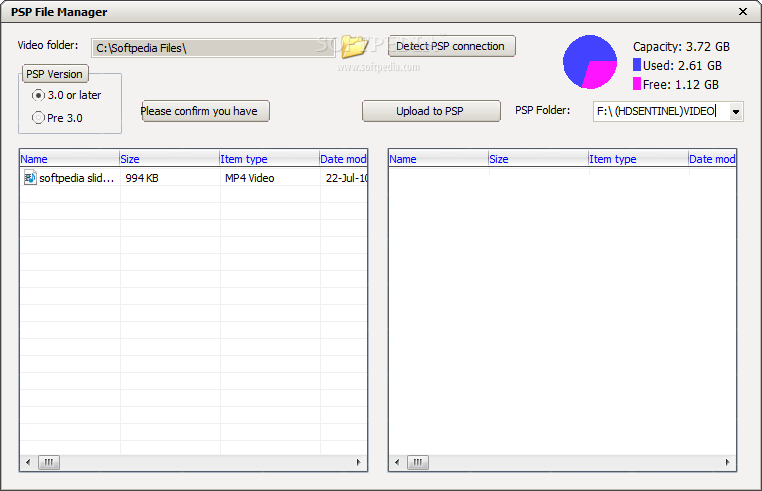Image resolution: width=762 pixels, height=491 pixels.
Task: Close the PSP File Manager window
Action: pos(743,11)
